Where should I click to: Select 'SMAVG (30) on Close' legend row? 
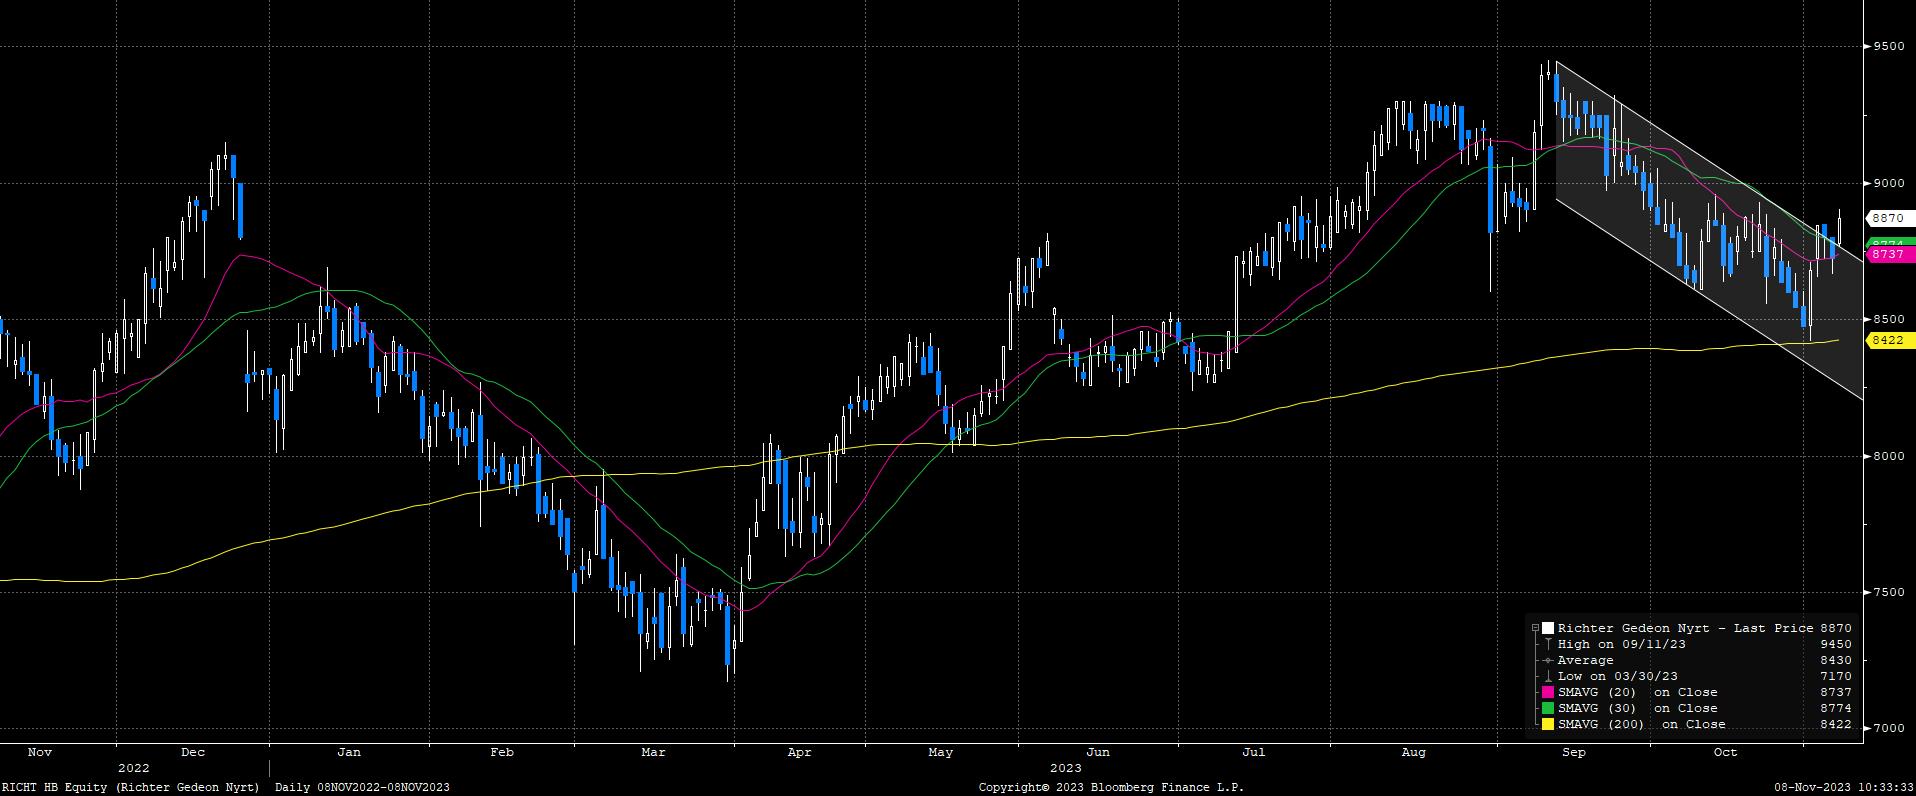click(x=1691, y=708)
